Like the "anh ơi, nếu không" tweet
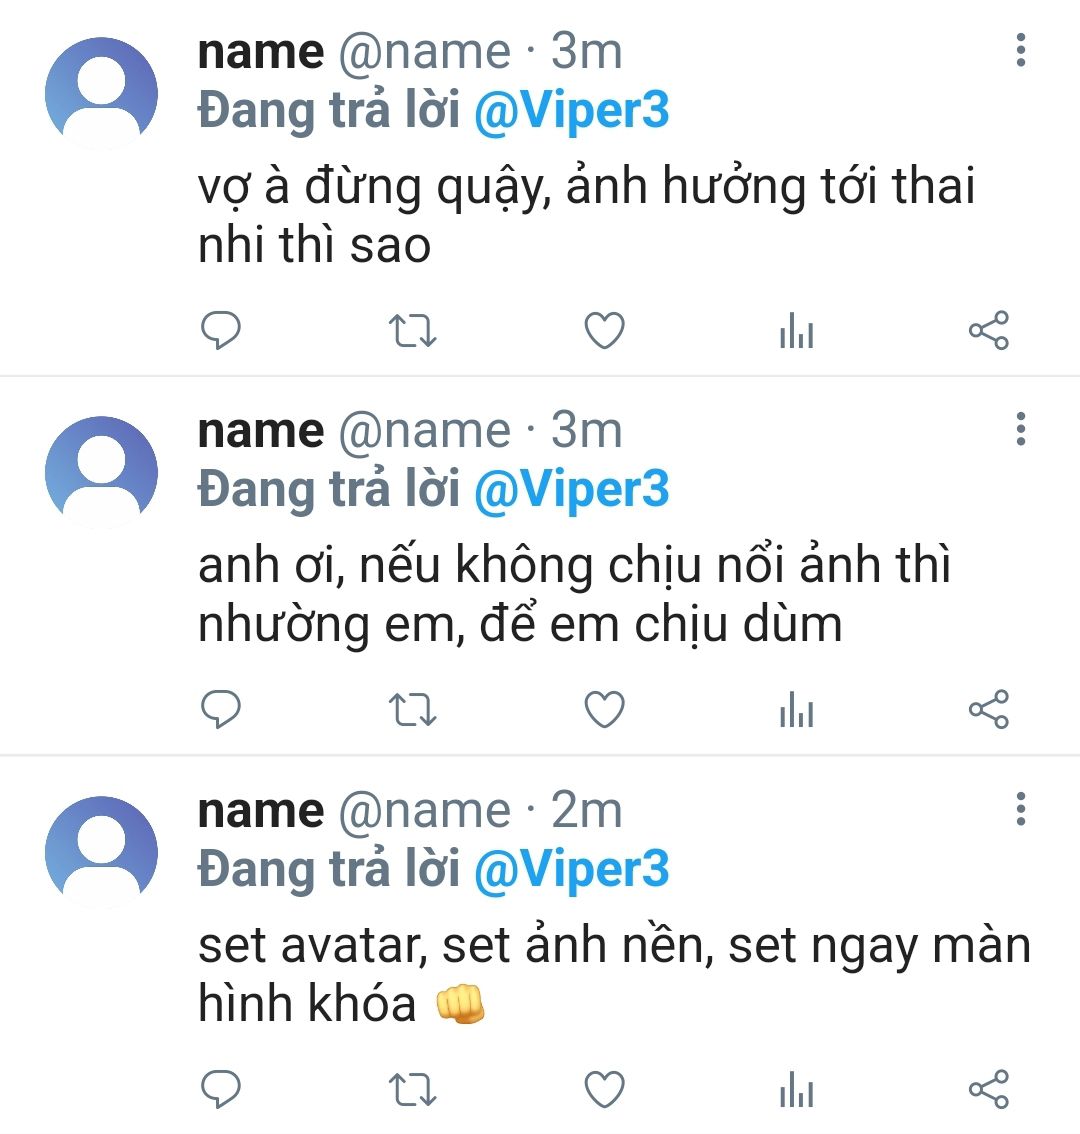The height and width of the screenshot is (1134, 1080). tap(604, 710)
